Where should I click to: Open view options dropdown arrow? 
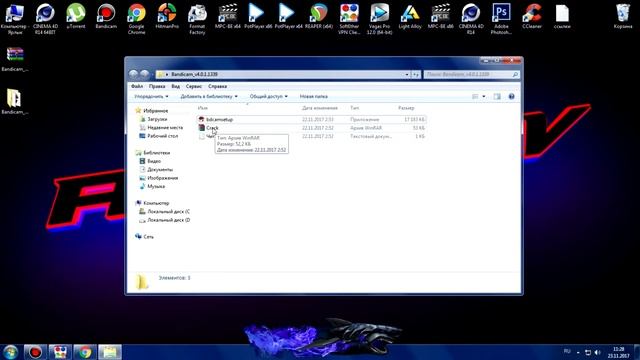[484, 96]
